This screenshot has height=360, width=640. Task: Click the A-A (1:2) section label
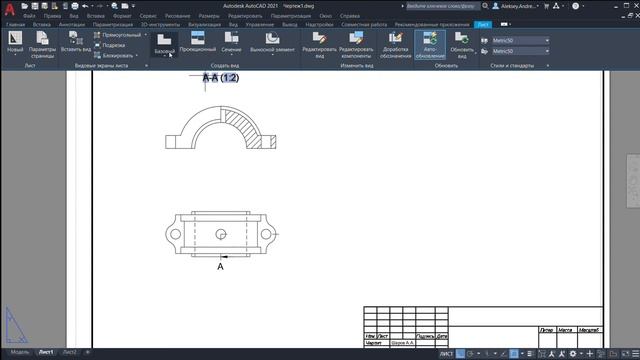coord(221,78)
